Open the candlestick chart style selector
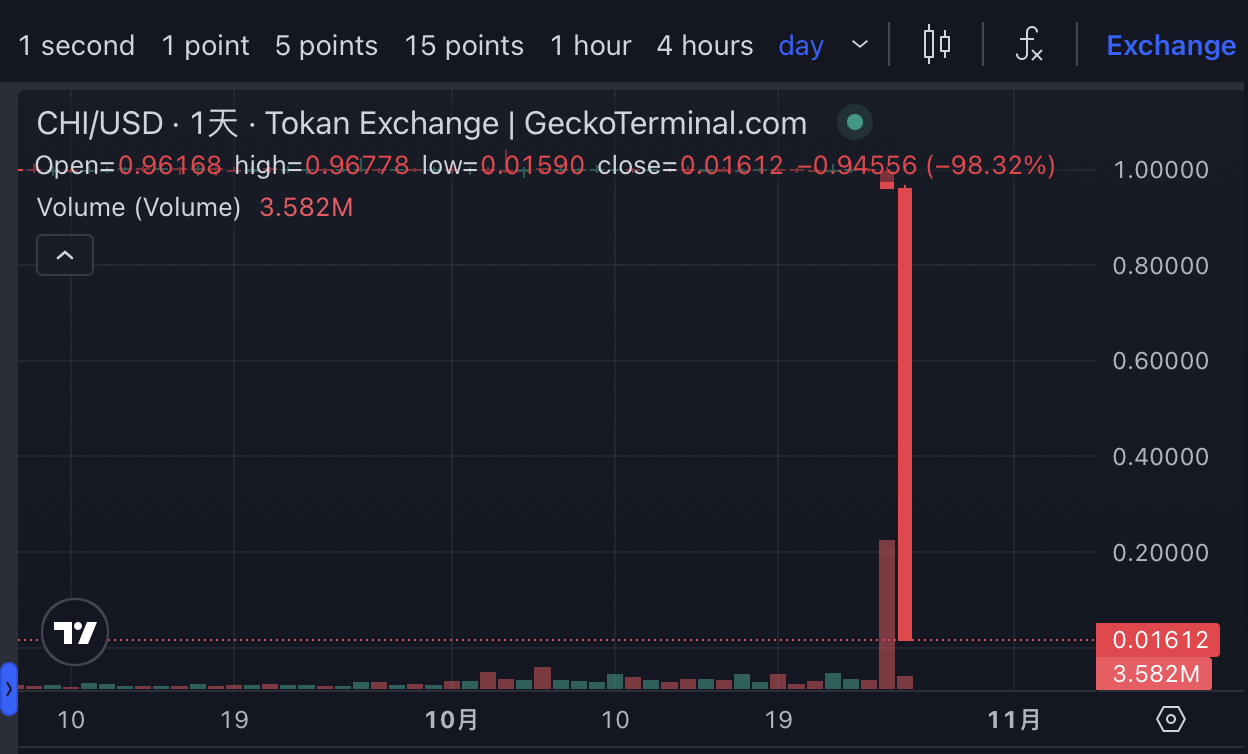 (934, 44)
